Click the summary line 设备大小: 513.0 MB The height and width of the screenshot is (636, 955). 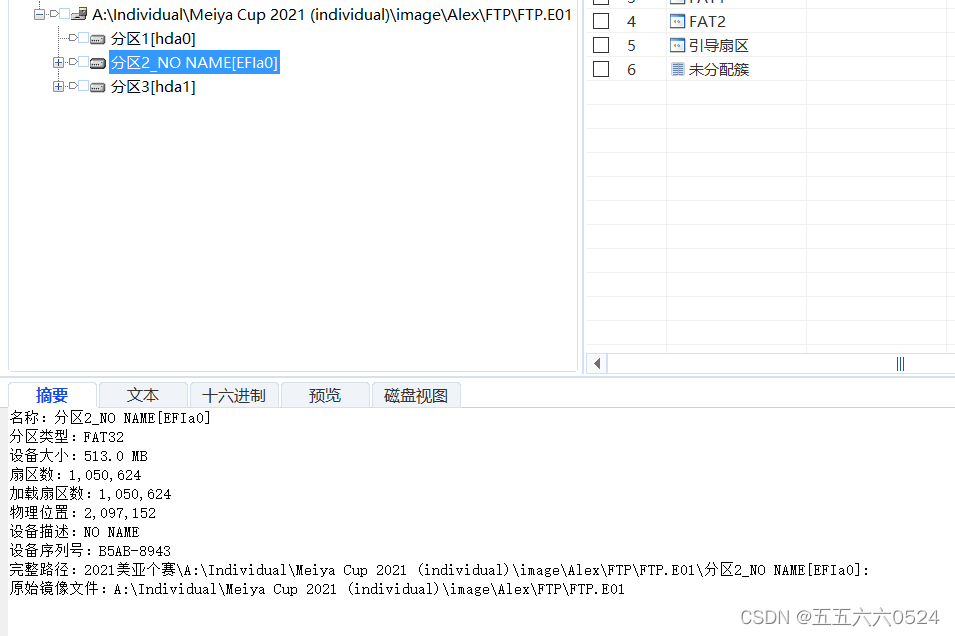pos(79,456)
